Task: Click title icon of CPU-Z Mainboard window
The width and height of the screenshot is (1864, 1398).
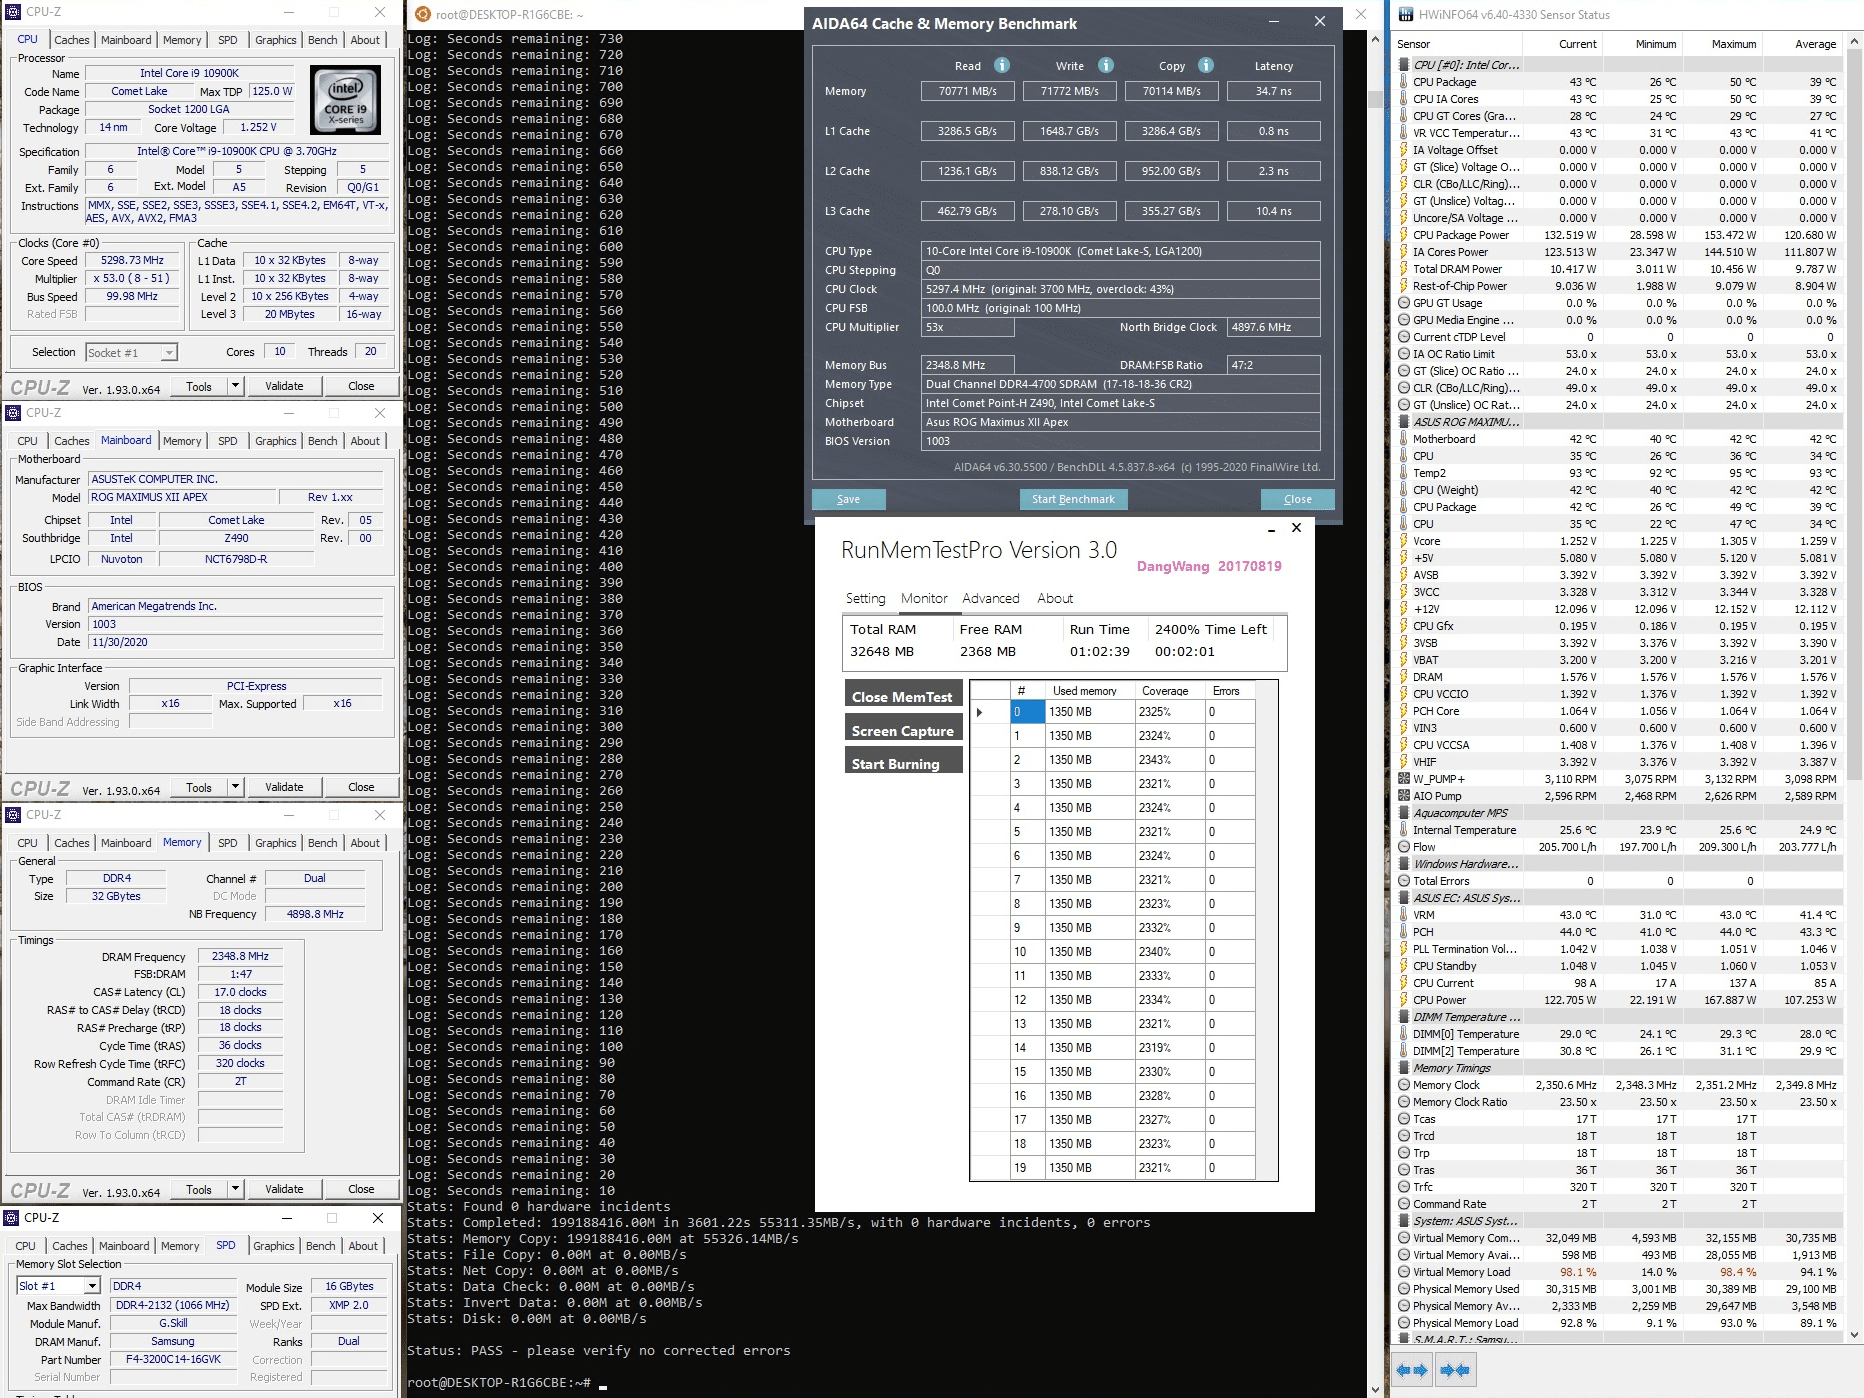Action: coord(13,412)
